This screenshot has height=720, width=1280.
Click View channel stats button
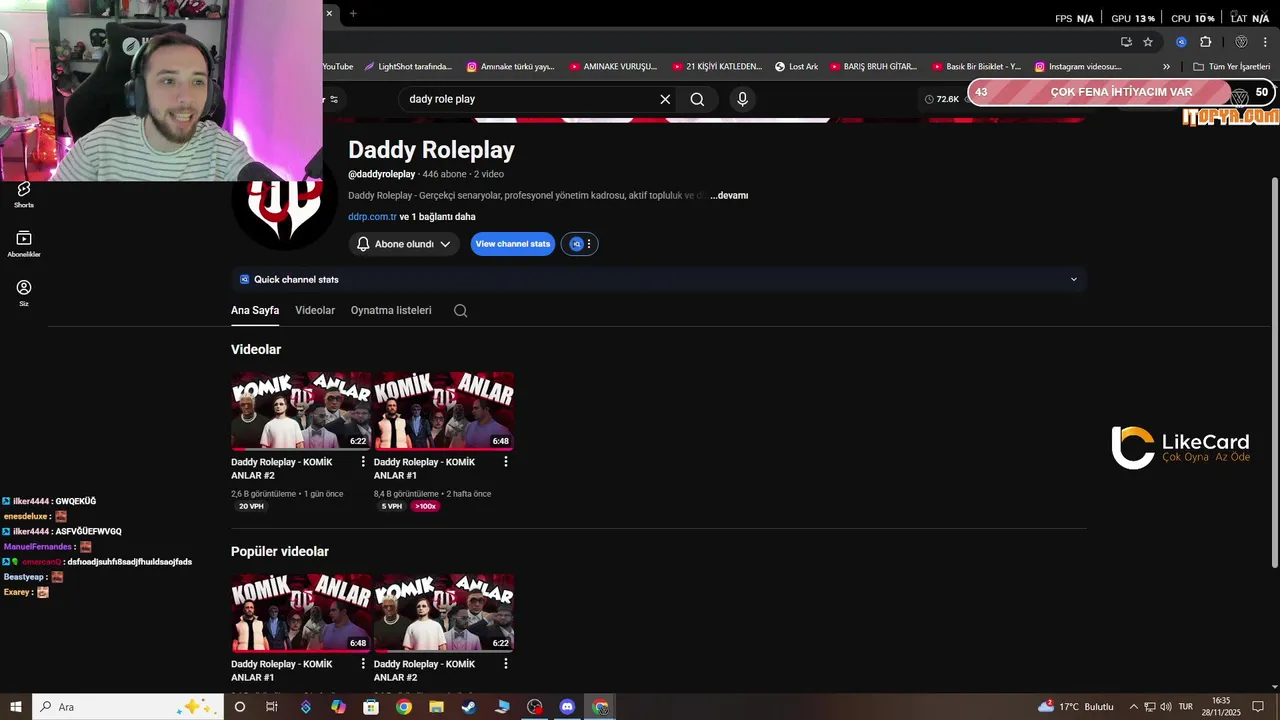[513, 244]
